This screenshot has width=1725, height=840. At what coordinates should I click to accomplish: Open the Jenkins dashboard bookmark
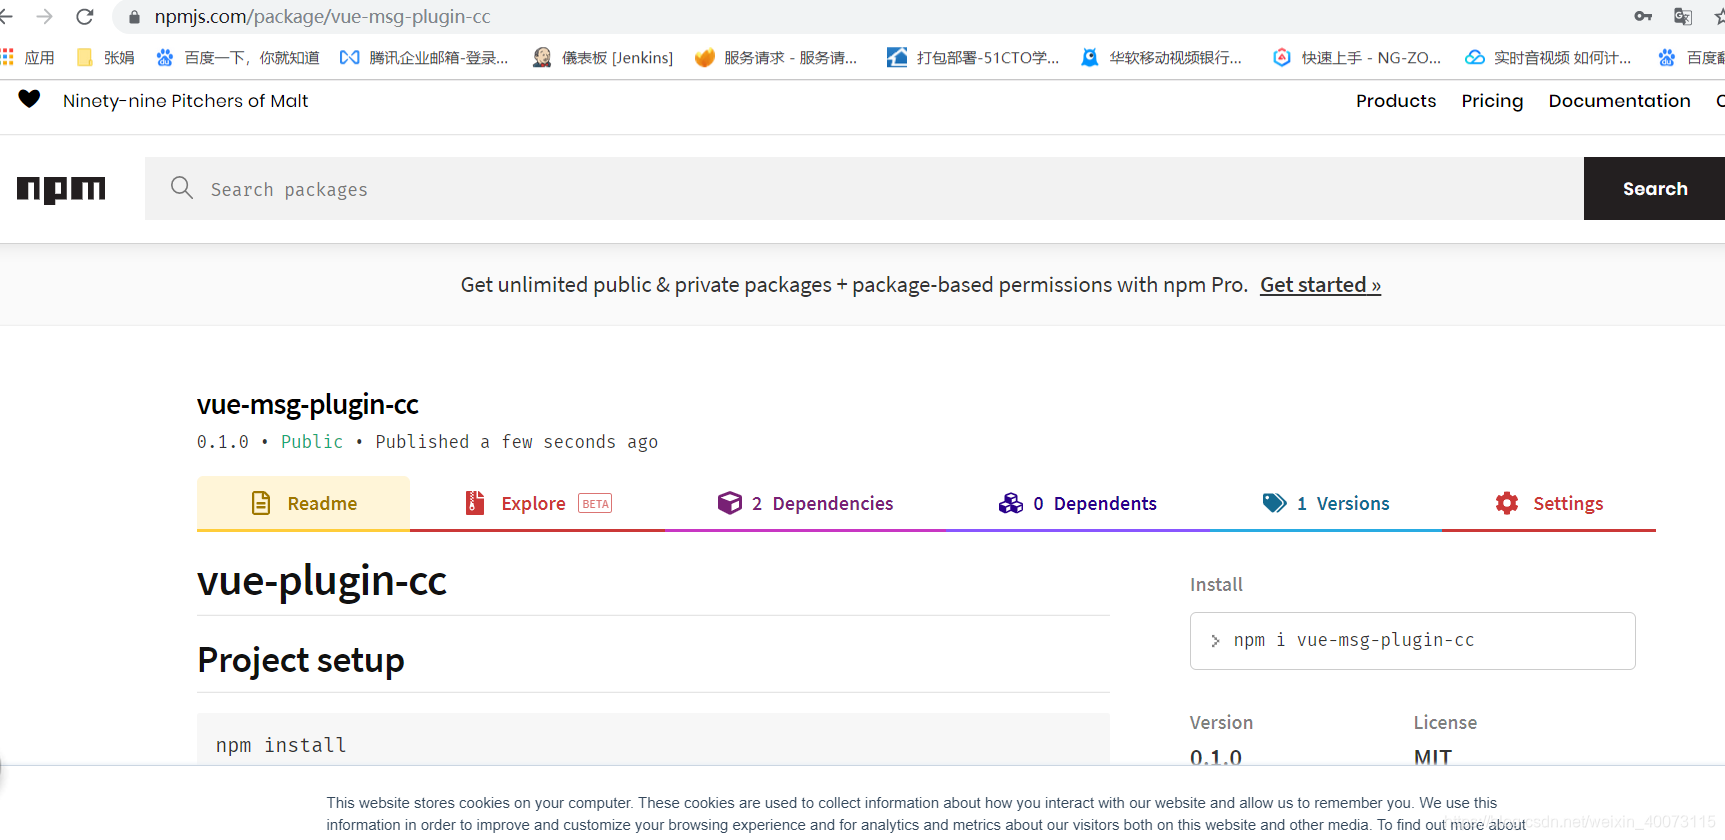(x=603, y=57)
